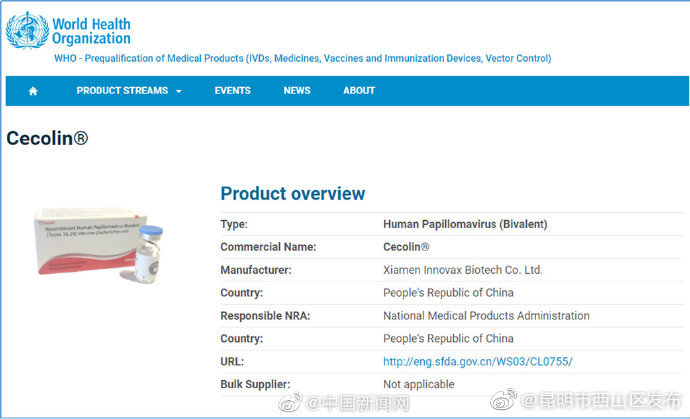
Task: Expand the Product Streams dropdown caret
Action: click(x=179, y=91)
